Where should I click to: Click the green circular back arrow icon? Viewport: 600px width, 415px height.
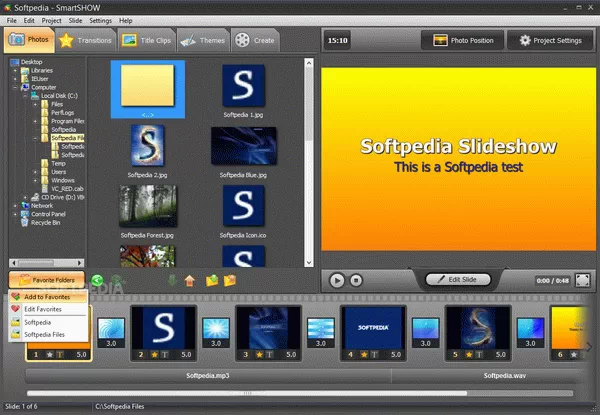(x=97, y=281)
